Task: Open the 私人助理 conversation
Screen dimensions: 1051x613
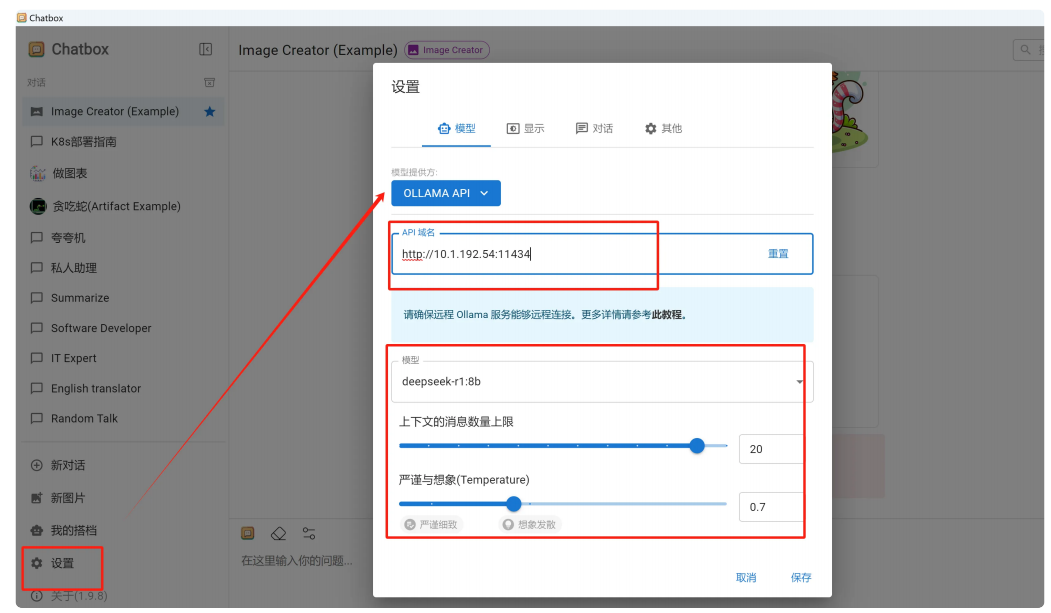Action: (x=123, y=268)
